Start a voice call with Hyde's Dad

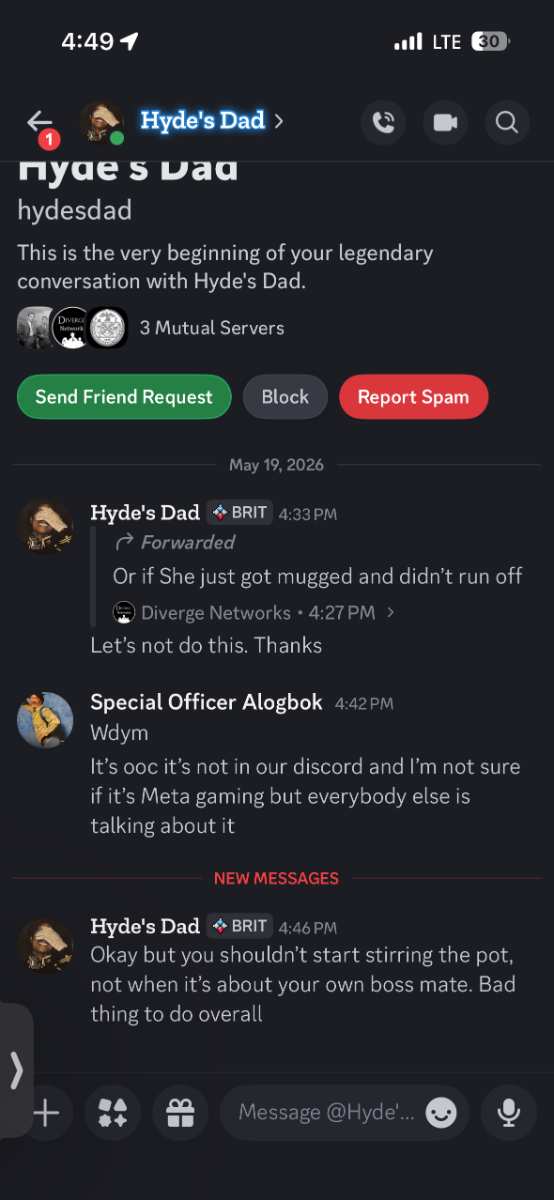[x=383, y=122]
